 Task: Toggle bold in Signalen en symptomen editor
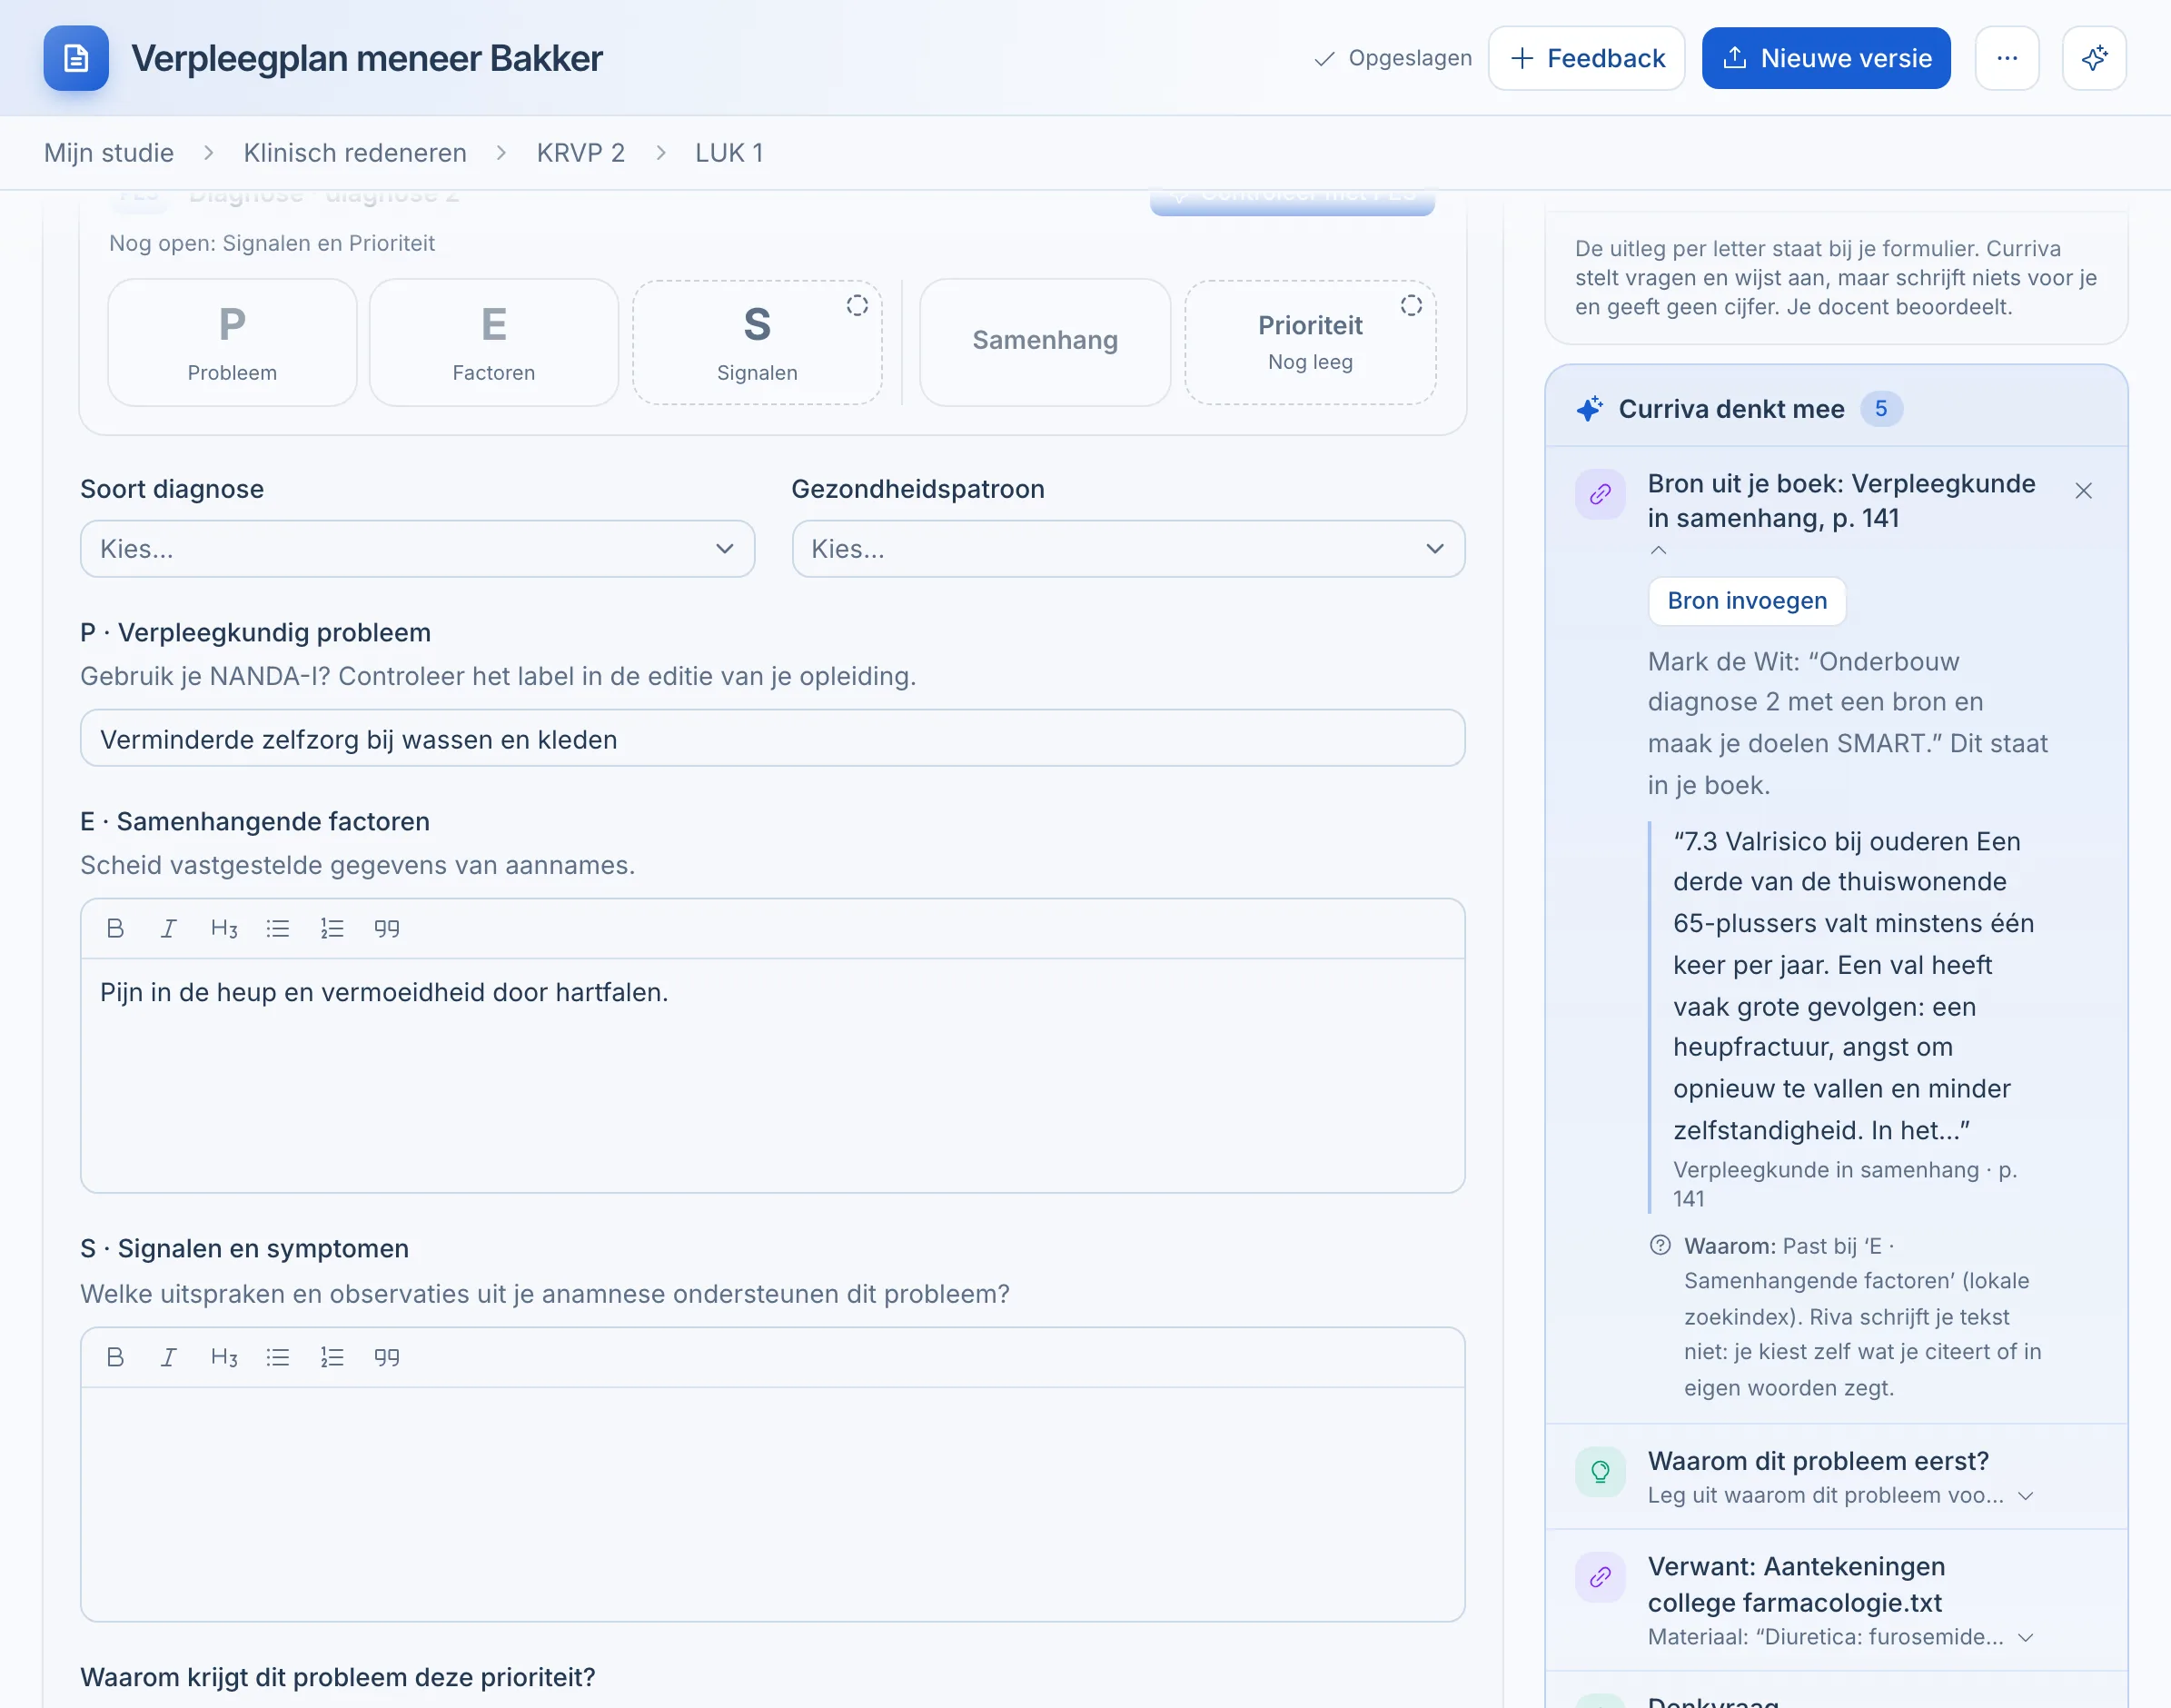click(115, 1357)
